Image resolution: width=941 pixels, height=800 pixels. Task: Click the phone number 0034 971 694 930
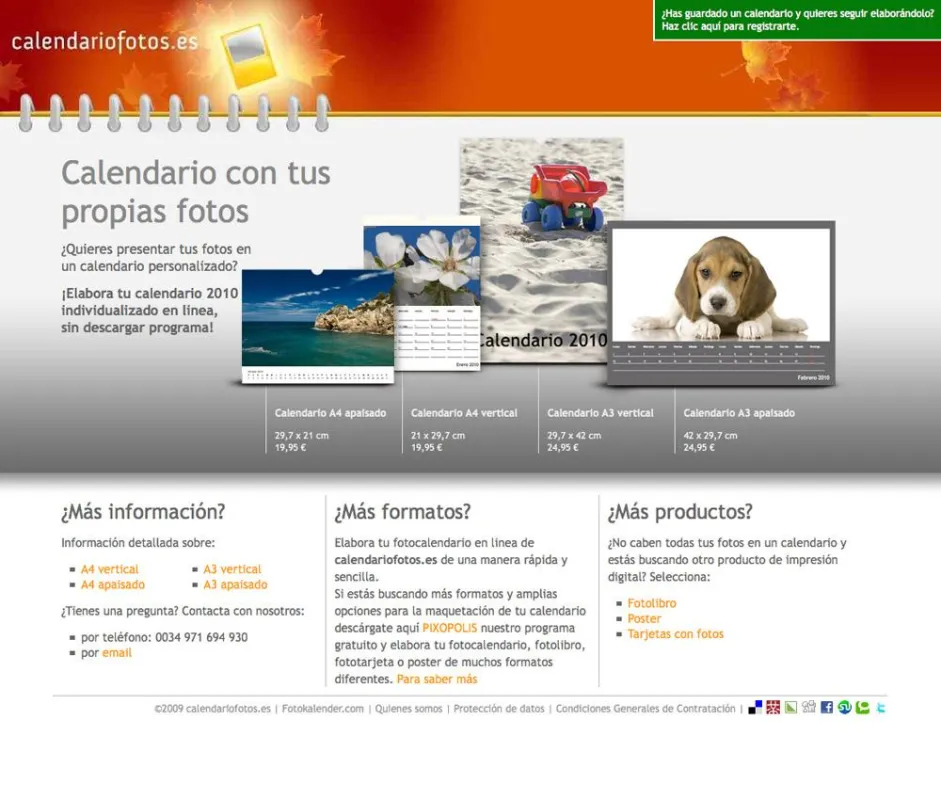[202, 637]
